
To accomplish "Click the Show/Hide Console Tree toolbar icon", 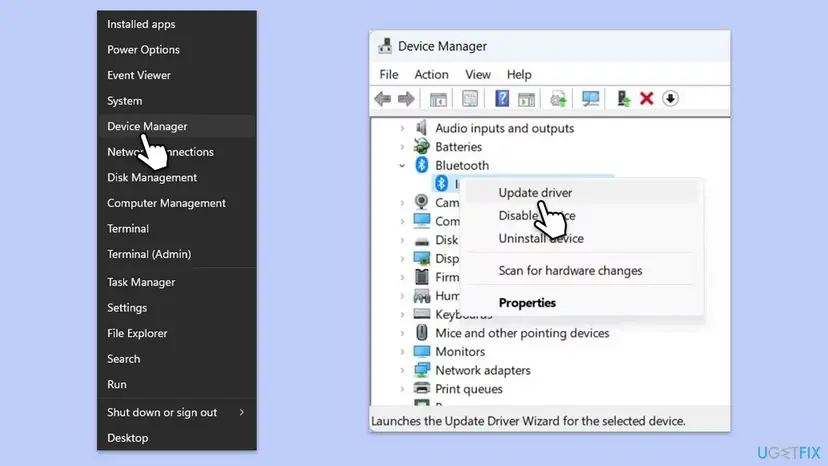I will (438, 99).
